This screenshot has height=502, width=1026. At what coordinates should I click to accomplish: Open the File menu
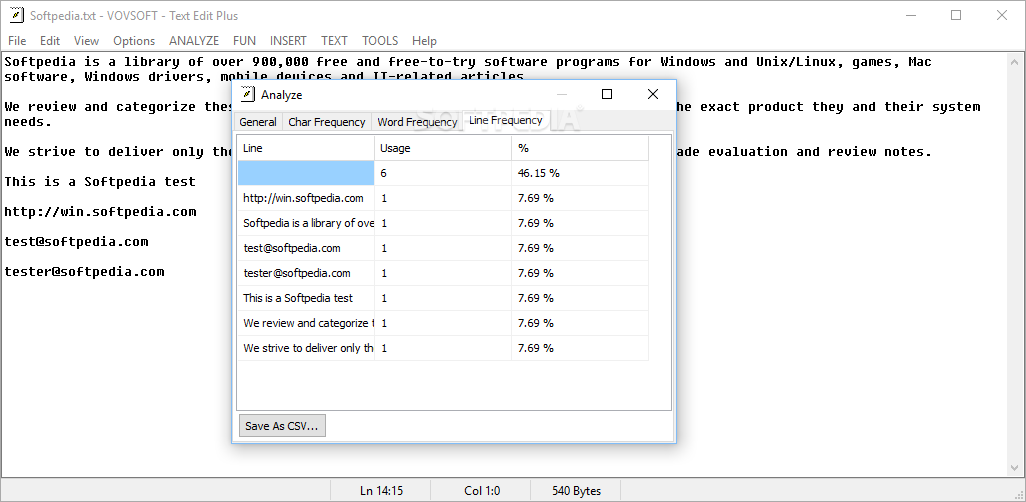coord(17,41)
